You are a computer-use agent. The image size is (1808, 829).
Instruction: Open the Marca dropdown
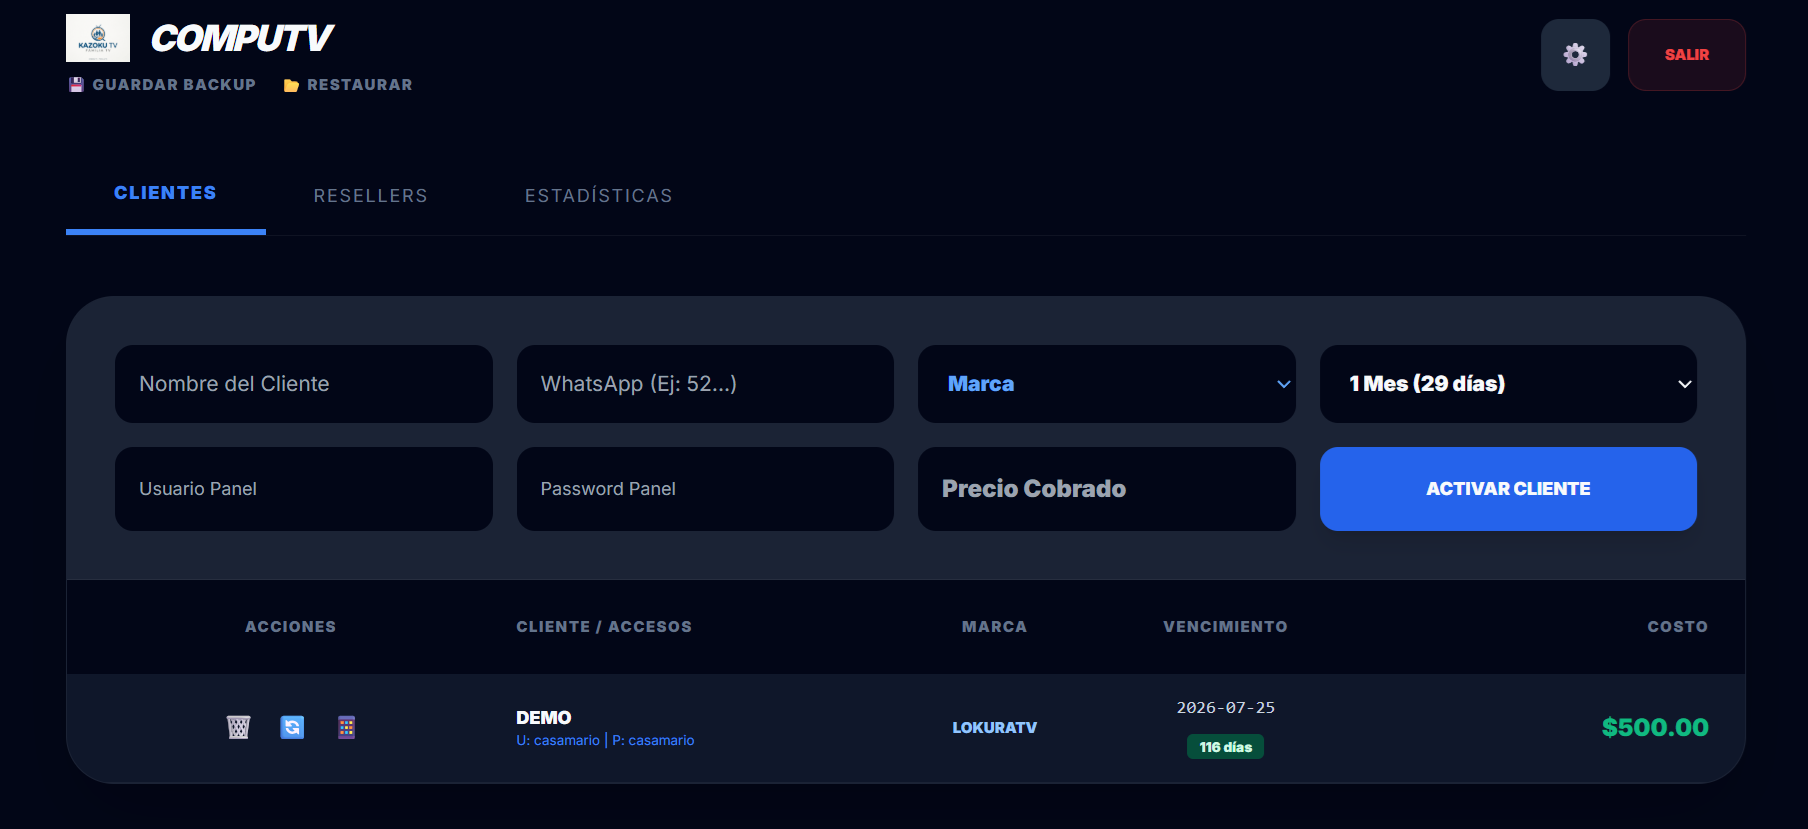pos(1106,384)
